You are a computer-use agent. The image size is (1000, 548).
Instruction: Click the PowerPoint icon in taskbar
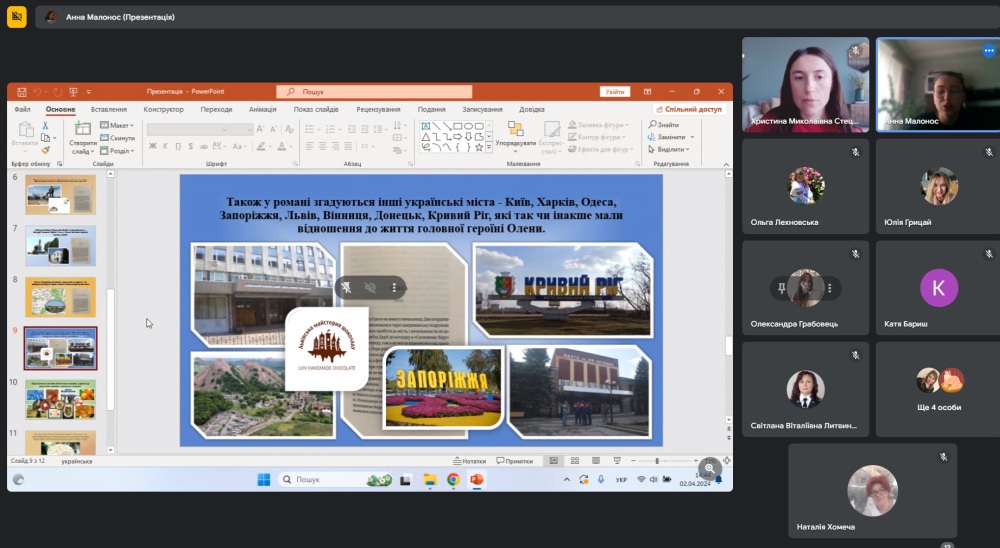pyautogui.click(x=477, y=480)
